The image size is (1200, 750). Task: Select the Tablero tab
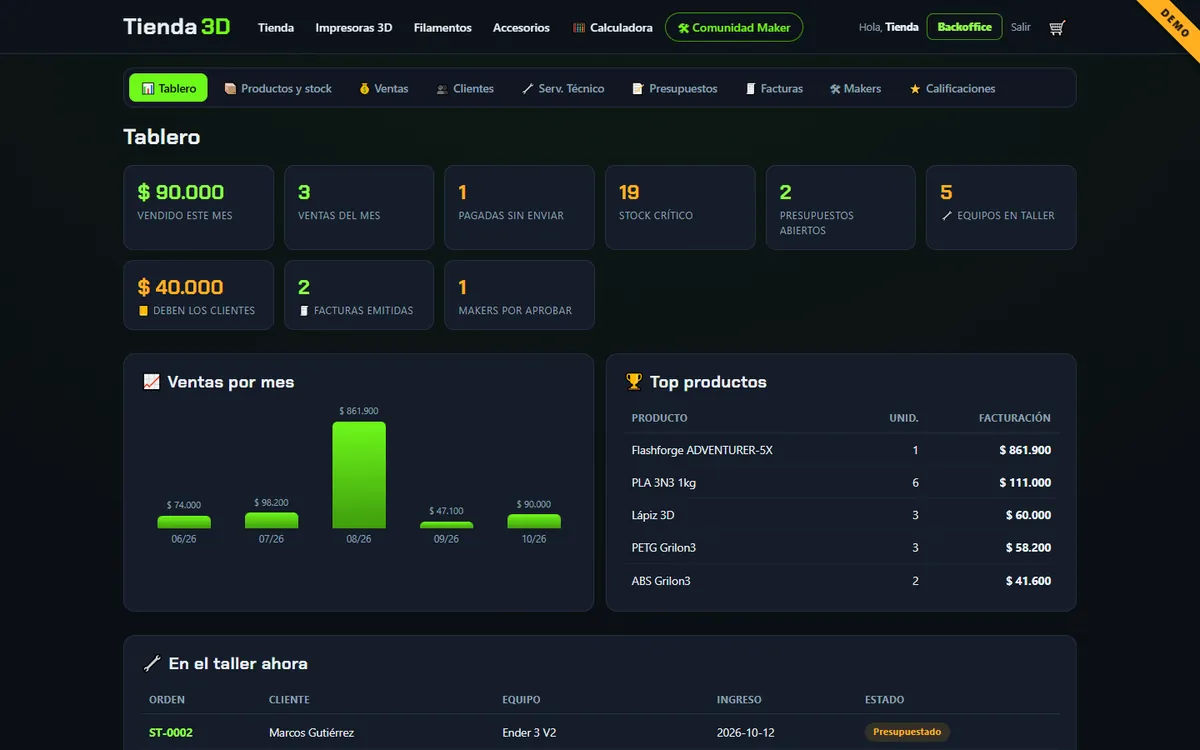169,88
